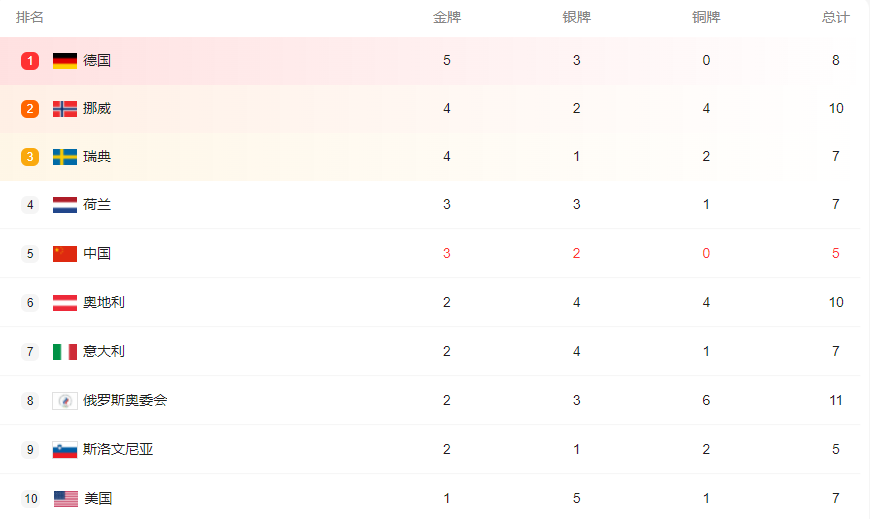Click the Sweden flag icon
This screenshot has width=870, height=519.
(x=65, y=157)
